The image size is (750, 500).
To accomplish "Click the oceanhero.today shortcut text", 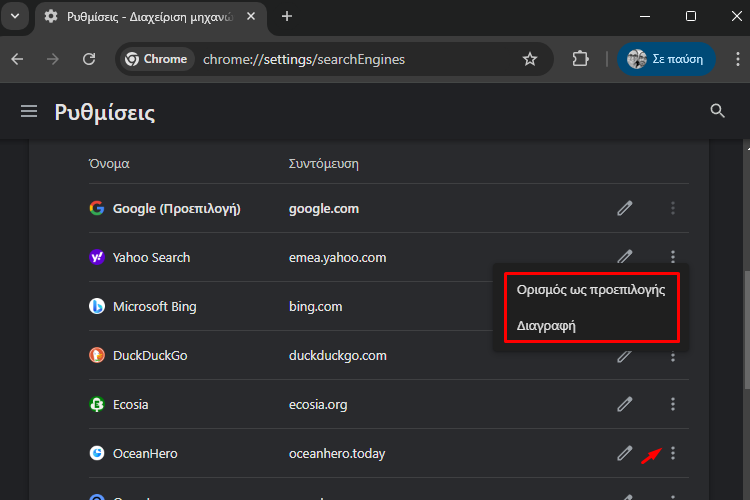I will 337,454.
